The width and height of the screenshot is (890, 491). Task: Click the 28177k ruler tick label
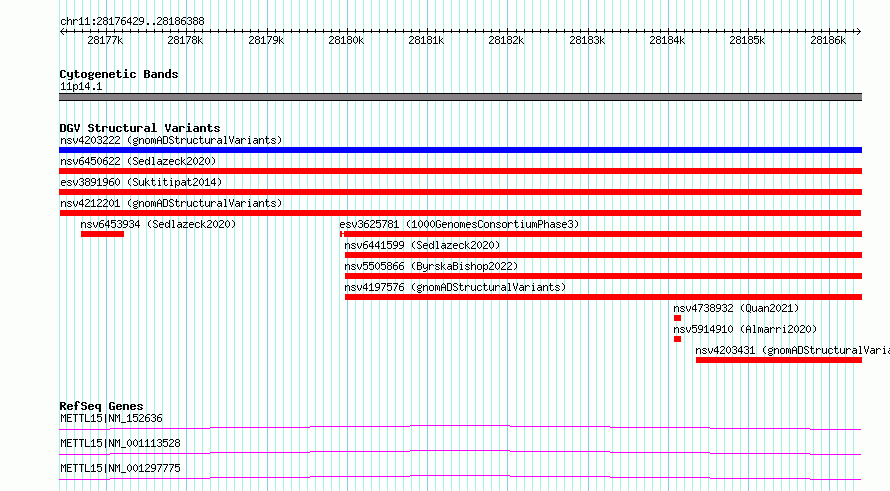tap(105, 41)
